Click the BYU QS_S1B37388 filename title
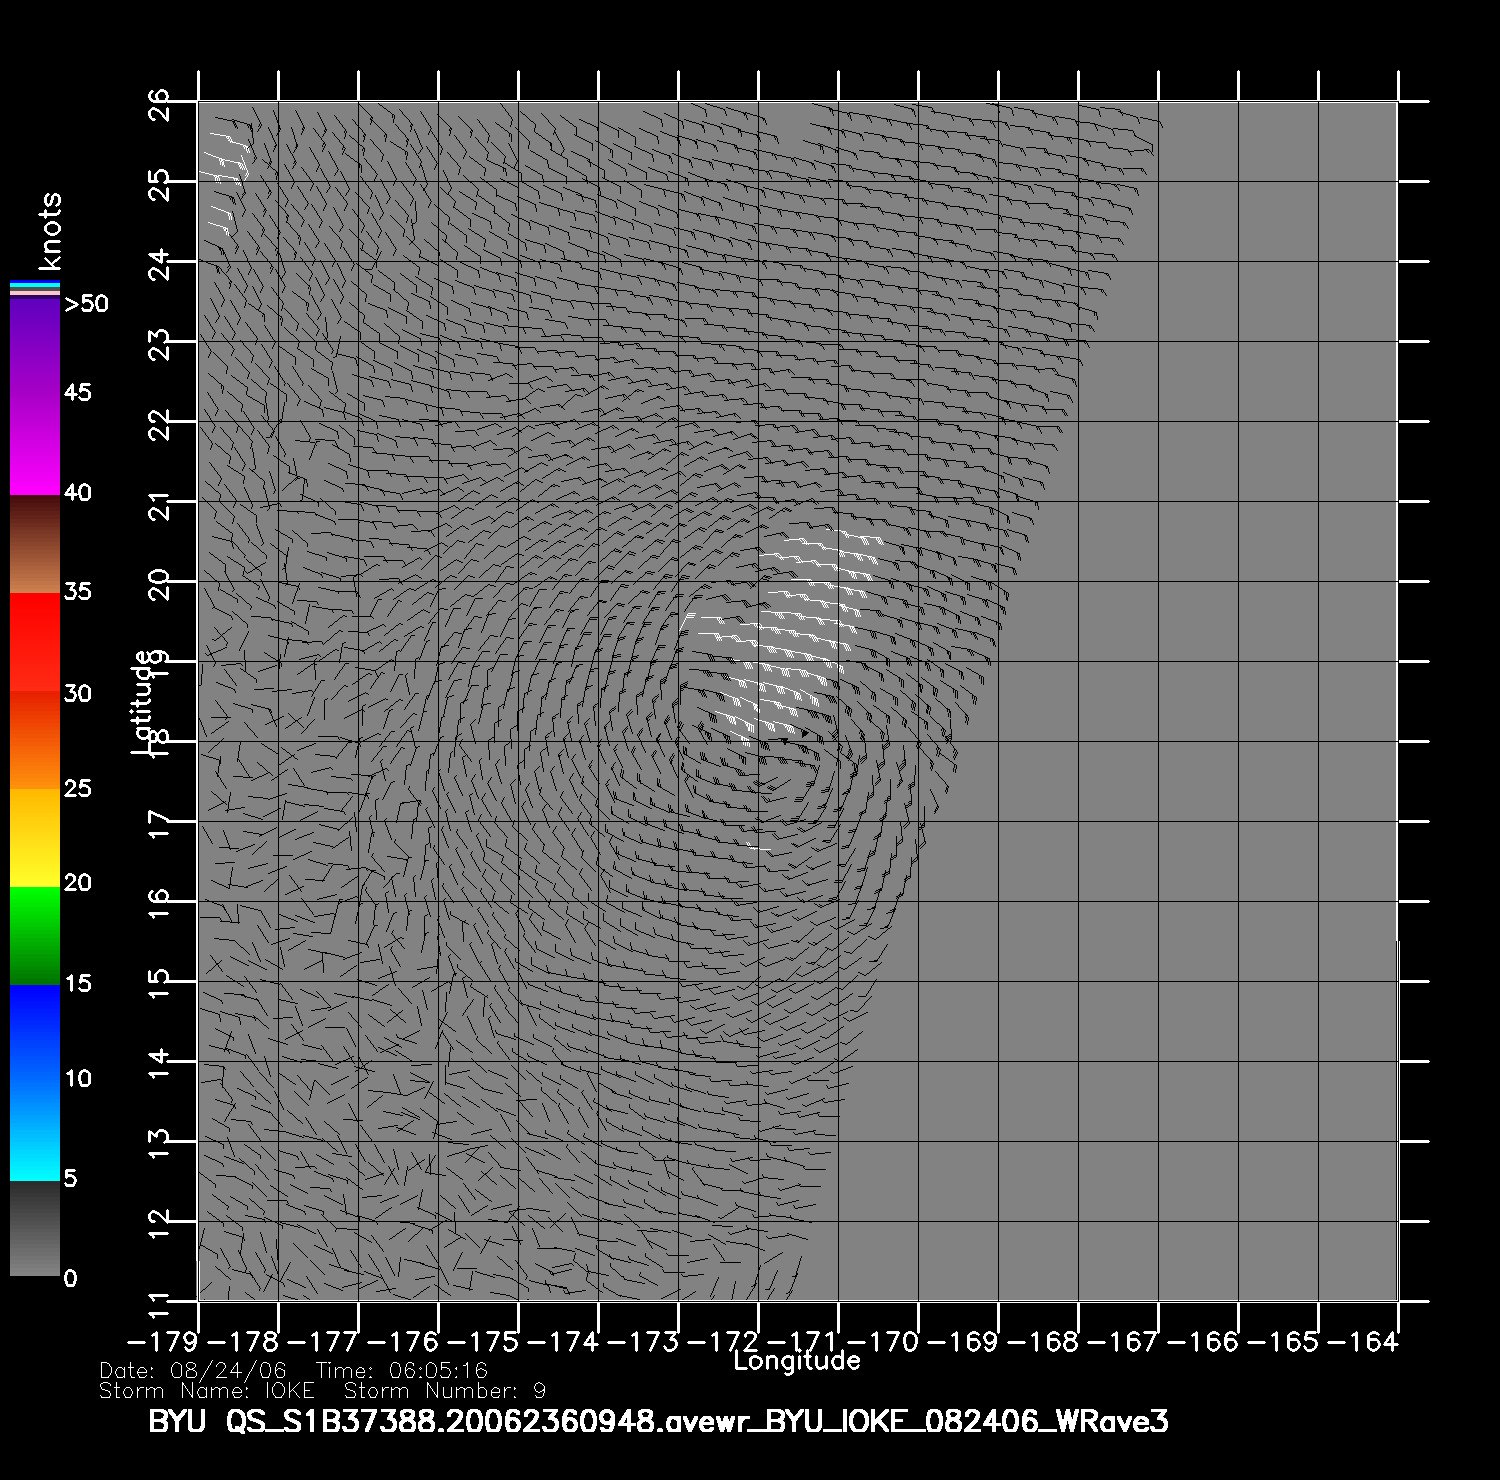The image size is (1500, 1480). coord(658,1422)
